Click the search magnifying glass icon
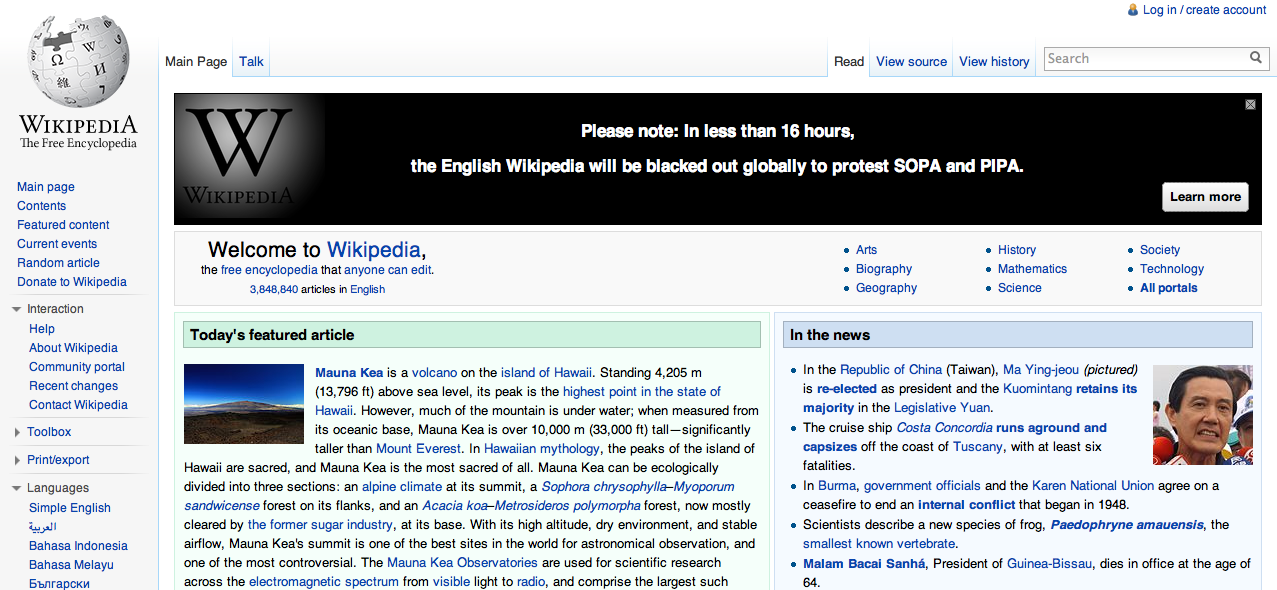Image resolution: width=1277 pixels, height=590 pixels. click(1256, 58)
